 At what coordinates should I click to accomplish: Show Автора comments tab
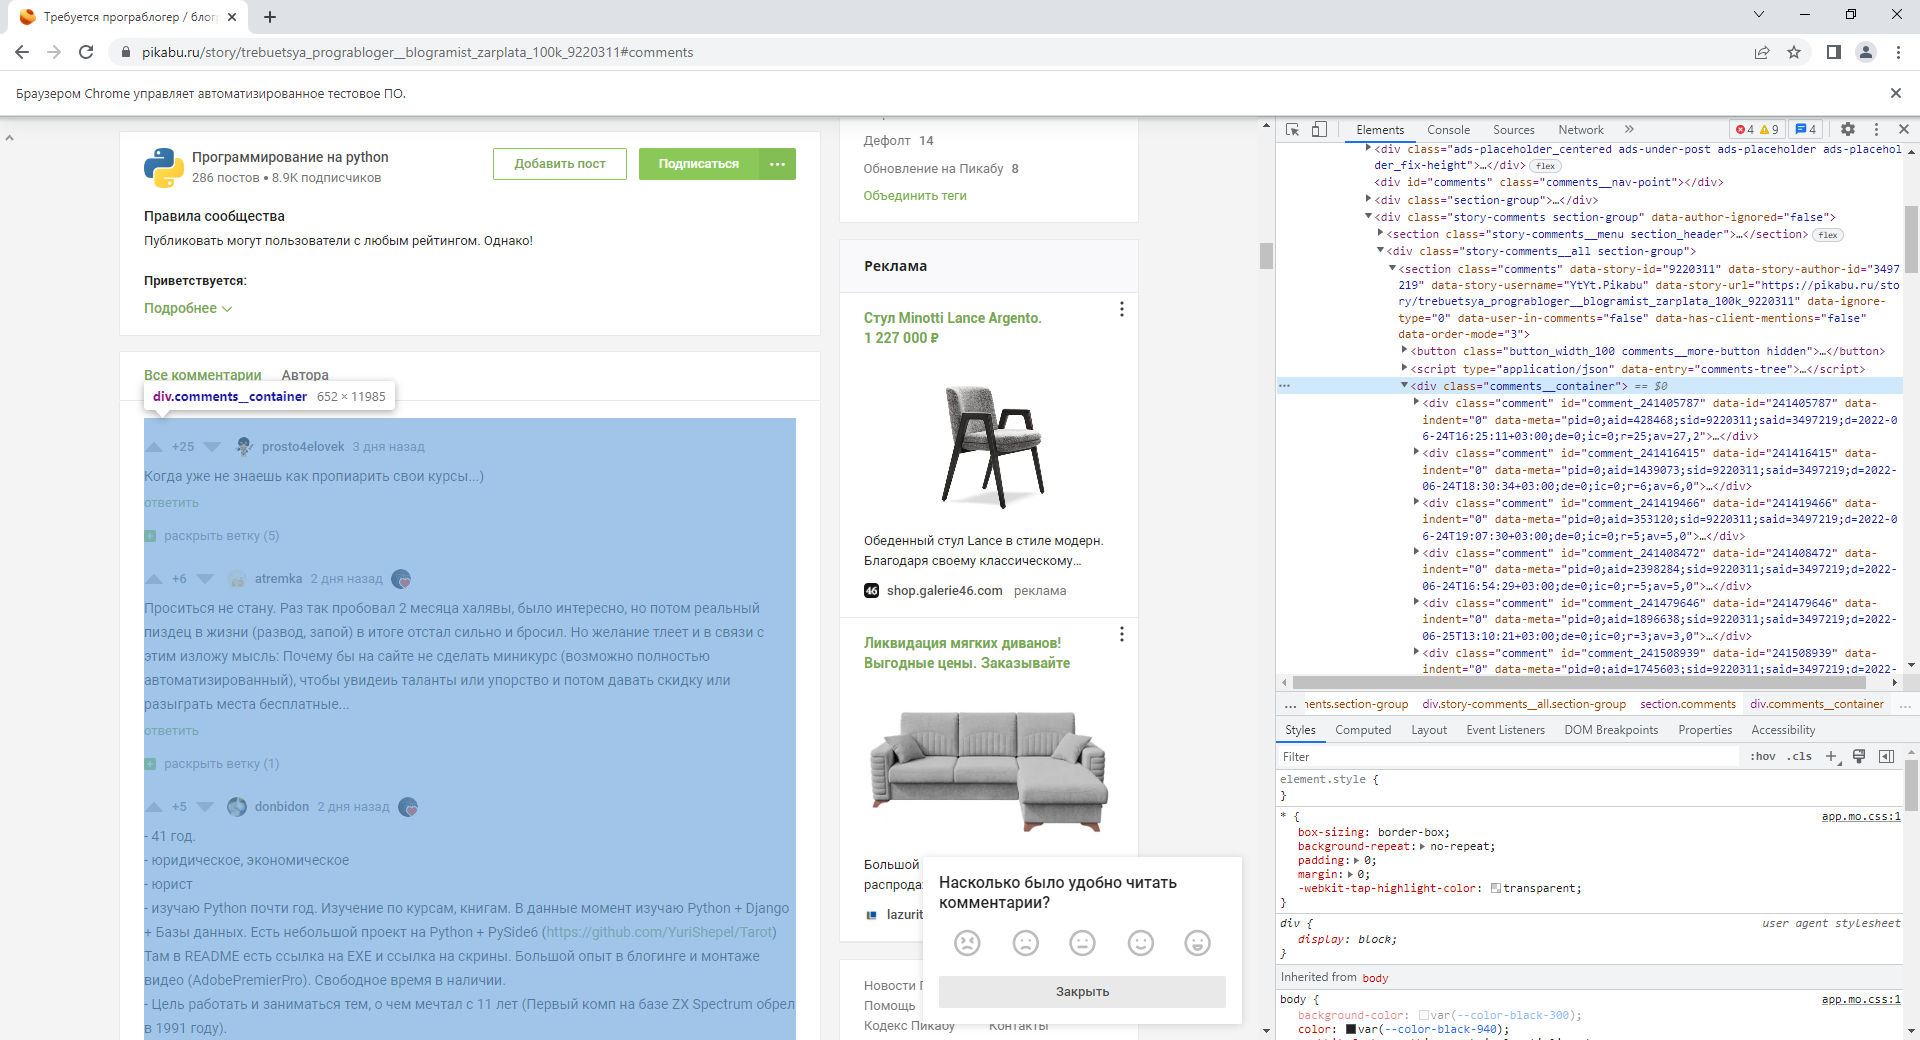pyautogui.click(x=305, y=375)
